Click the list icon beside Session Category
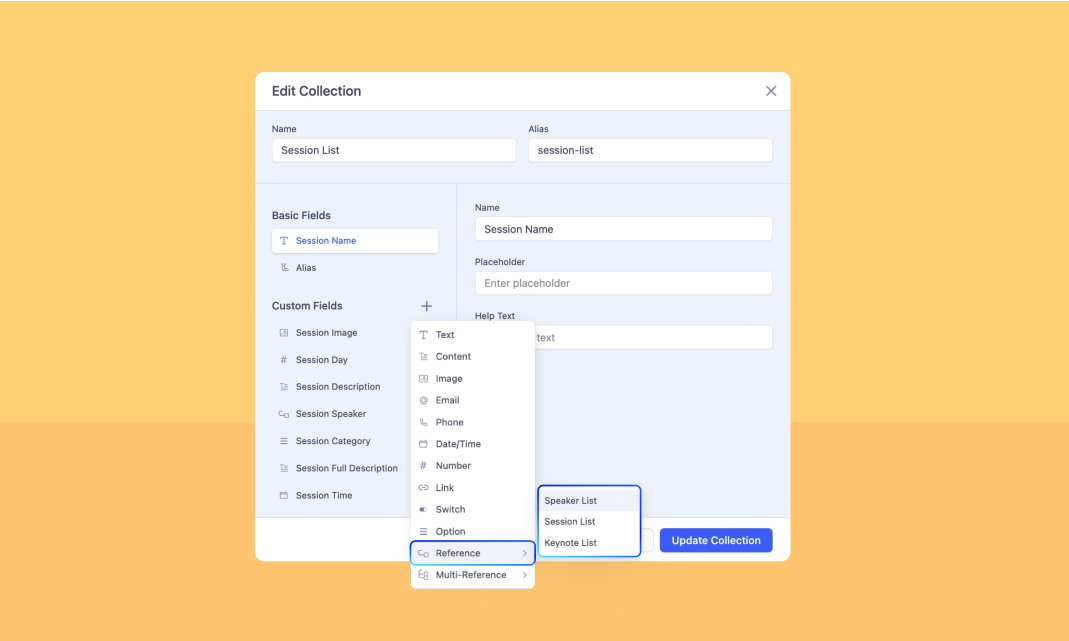This screenshot has height=641, width=1069. [284, 441]
